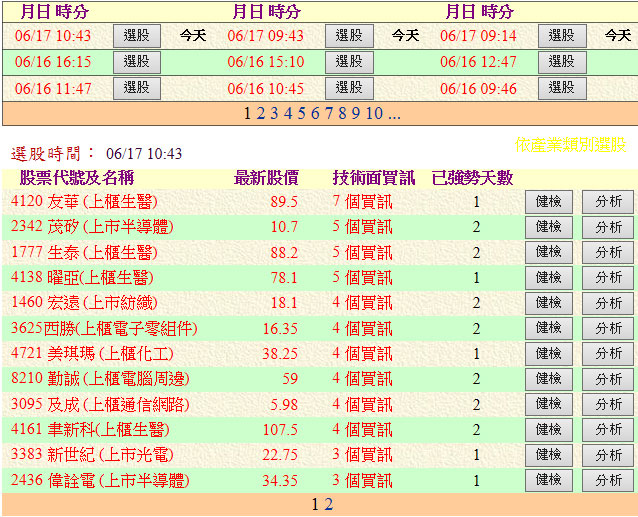Image resolution: width=638 pixels, height=517 pixels.
Task: Select stock name 4120 友華 (上櫃生醫)
Action: tap(84, 202)
